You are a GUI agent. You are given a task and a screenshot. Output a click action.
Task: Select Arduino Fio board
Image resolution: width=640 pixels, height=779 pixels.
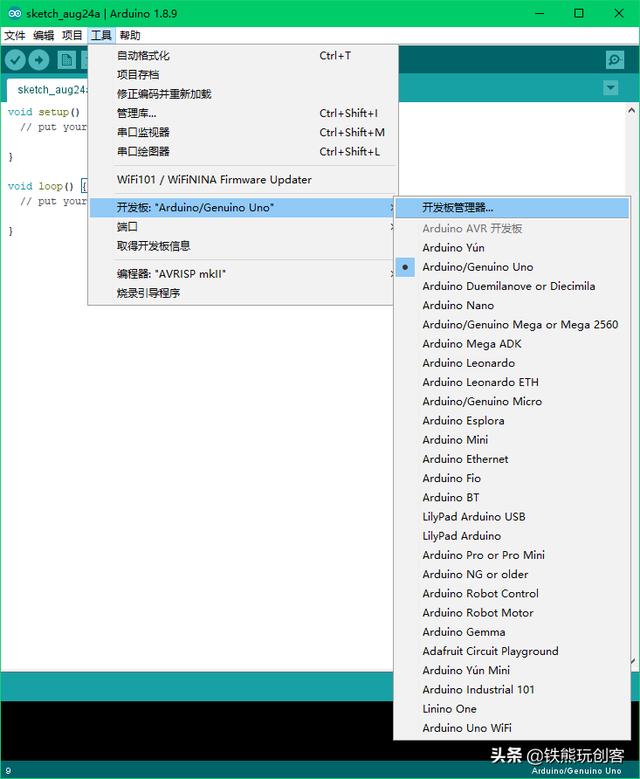pyautogui.click(x=512, y=478)
